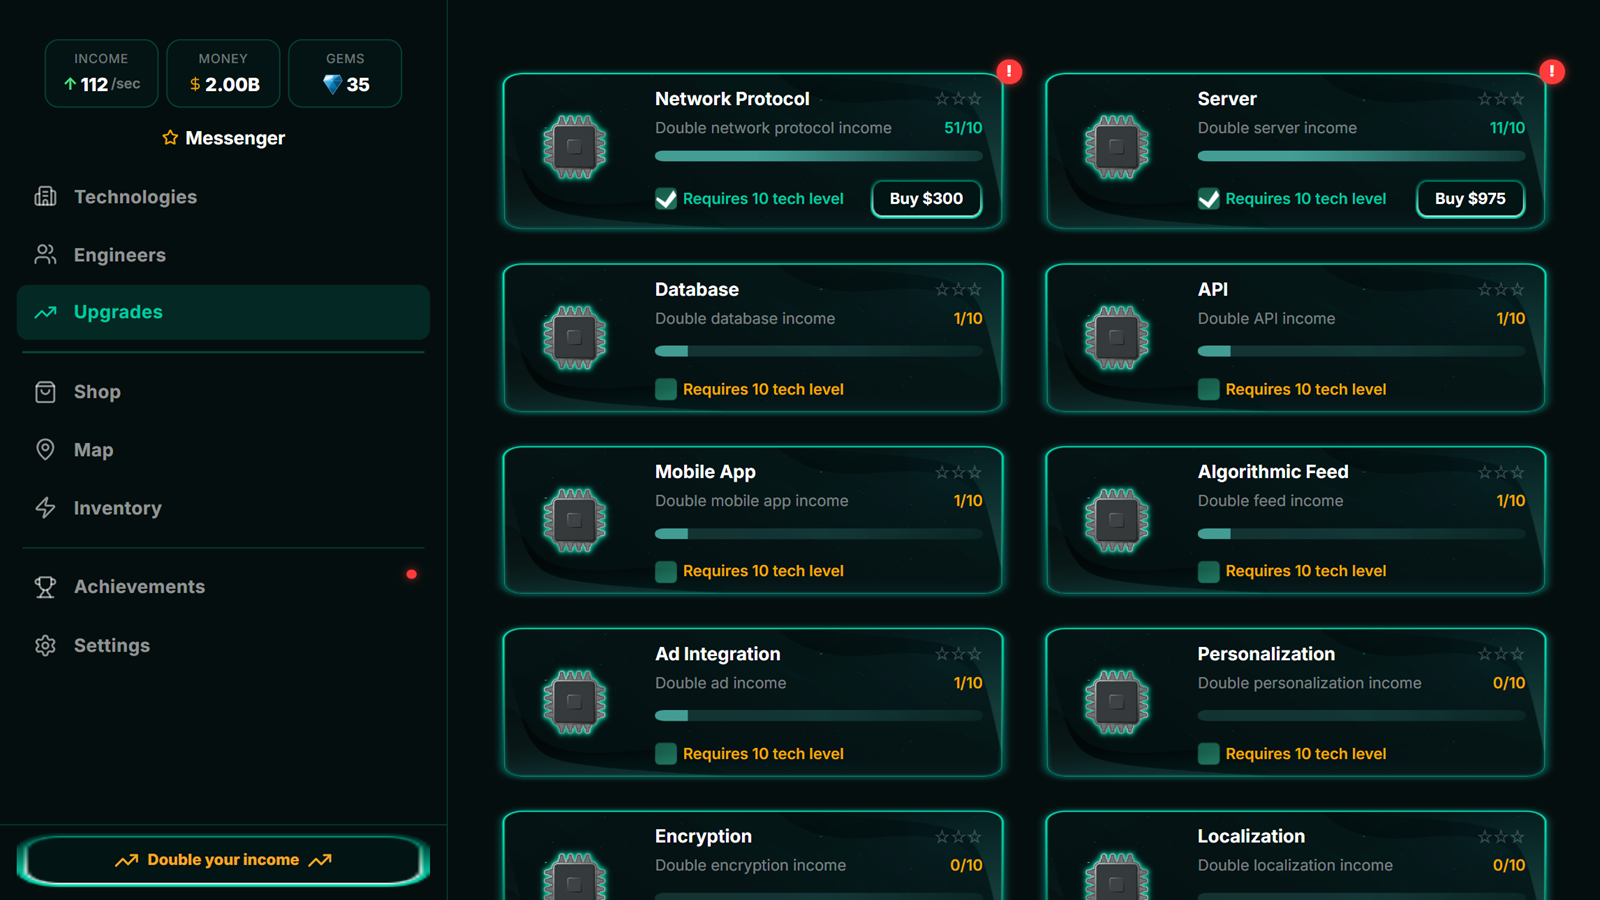1600x900 pixels.
Task: Open the Inventory section
Action: (224, 508)
